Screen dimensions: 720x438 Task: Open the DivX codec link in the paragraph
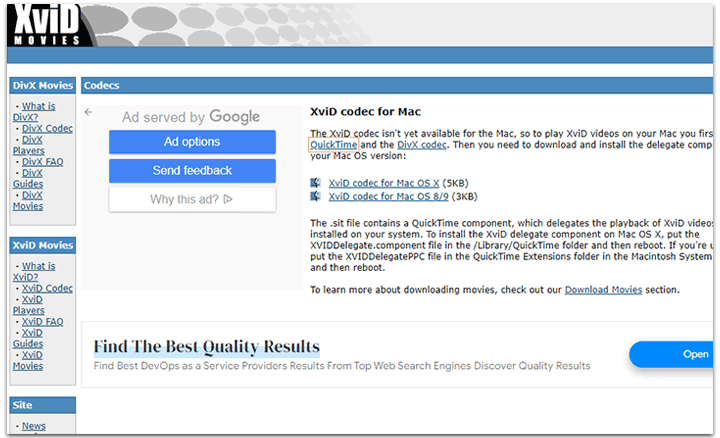pyautogui.click(x=422, y=145)
